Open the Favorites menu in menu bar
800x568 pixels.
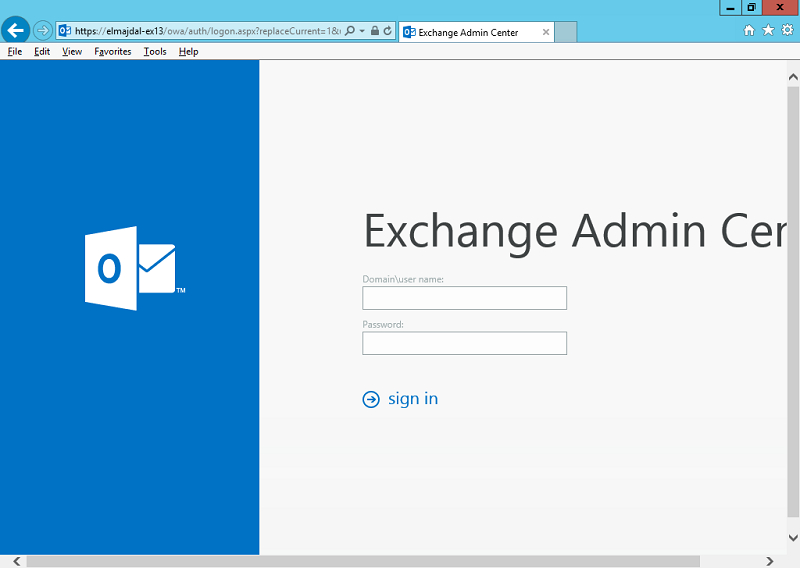[113, 51]
